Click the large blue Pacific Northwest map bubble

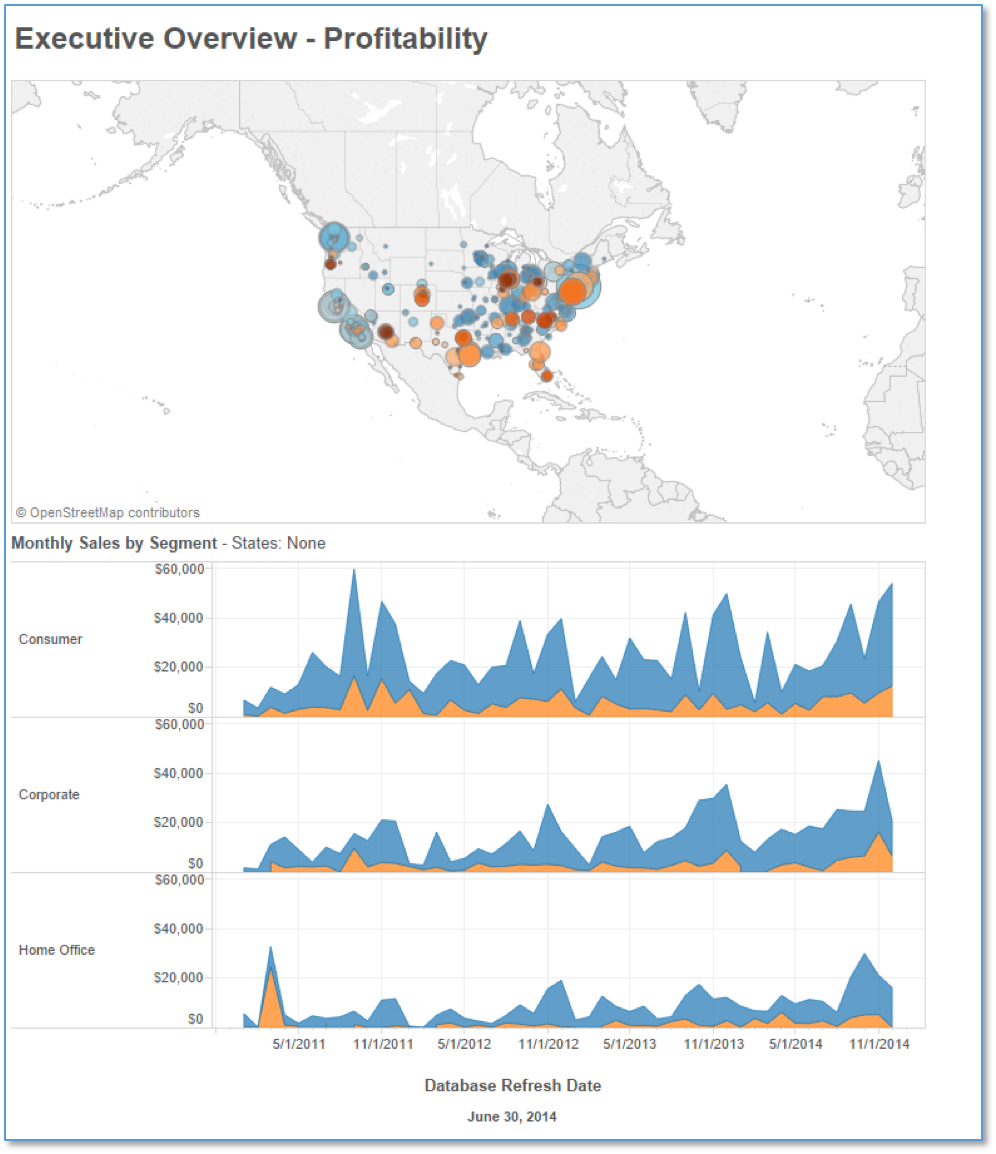(x=334, y=237)
